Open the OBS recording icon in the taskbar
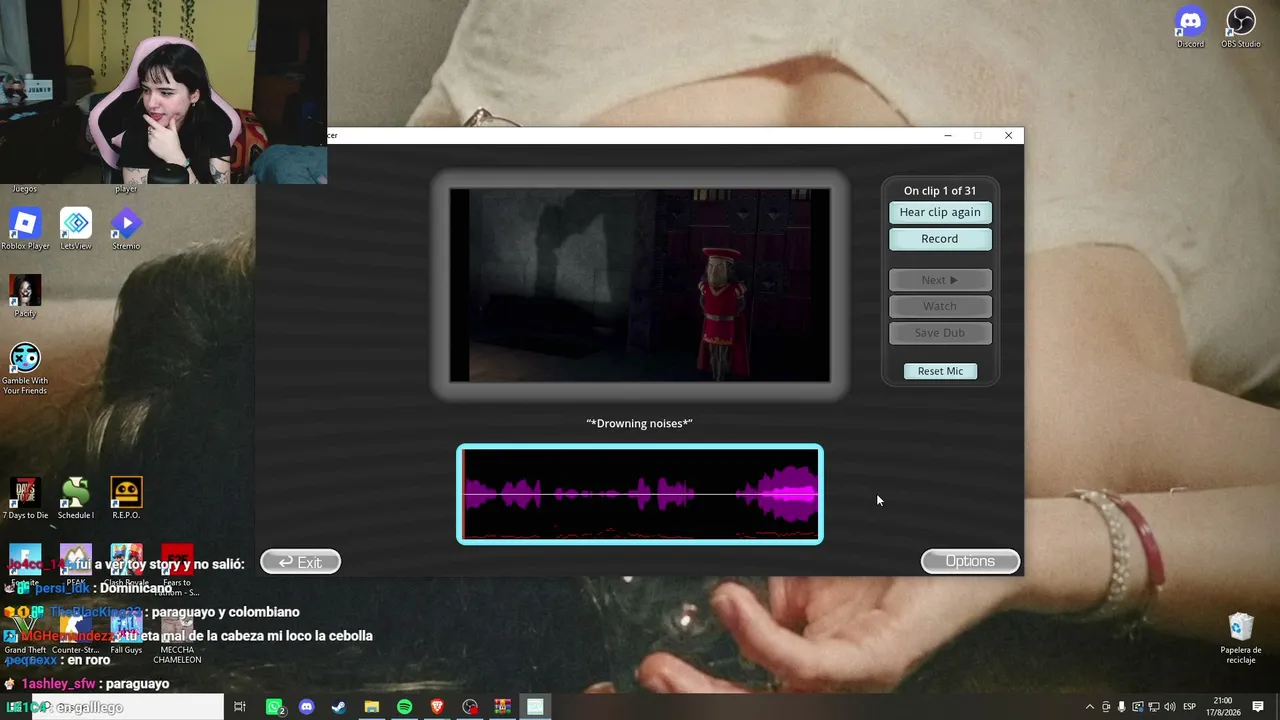Viewport: 1280px width, 720px height. [x=470, y=707]
